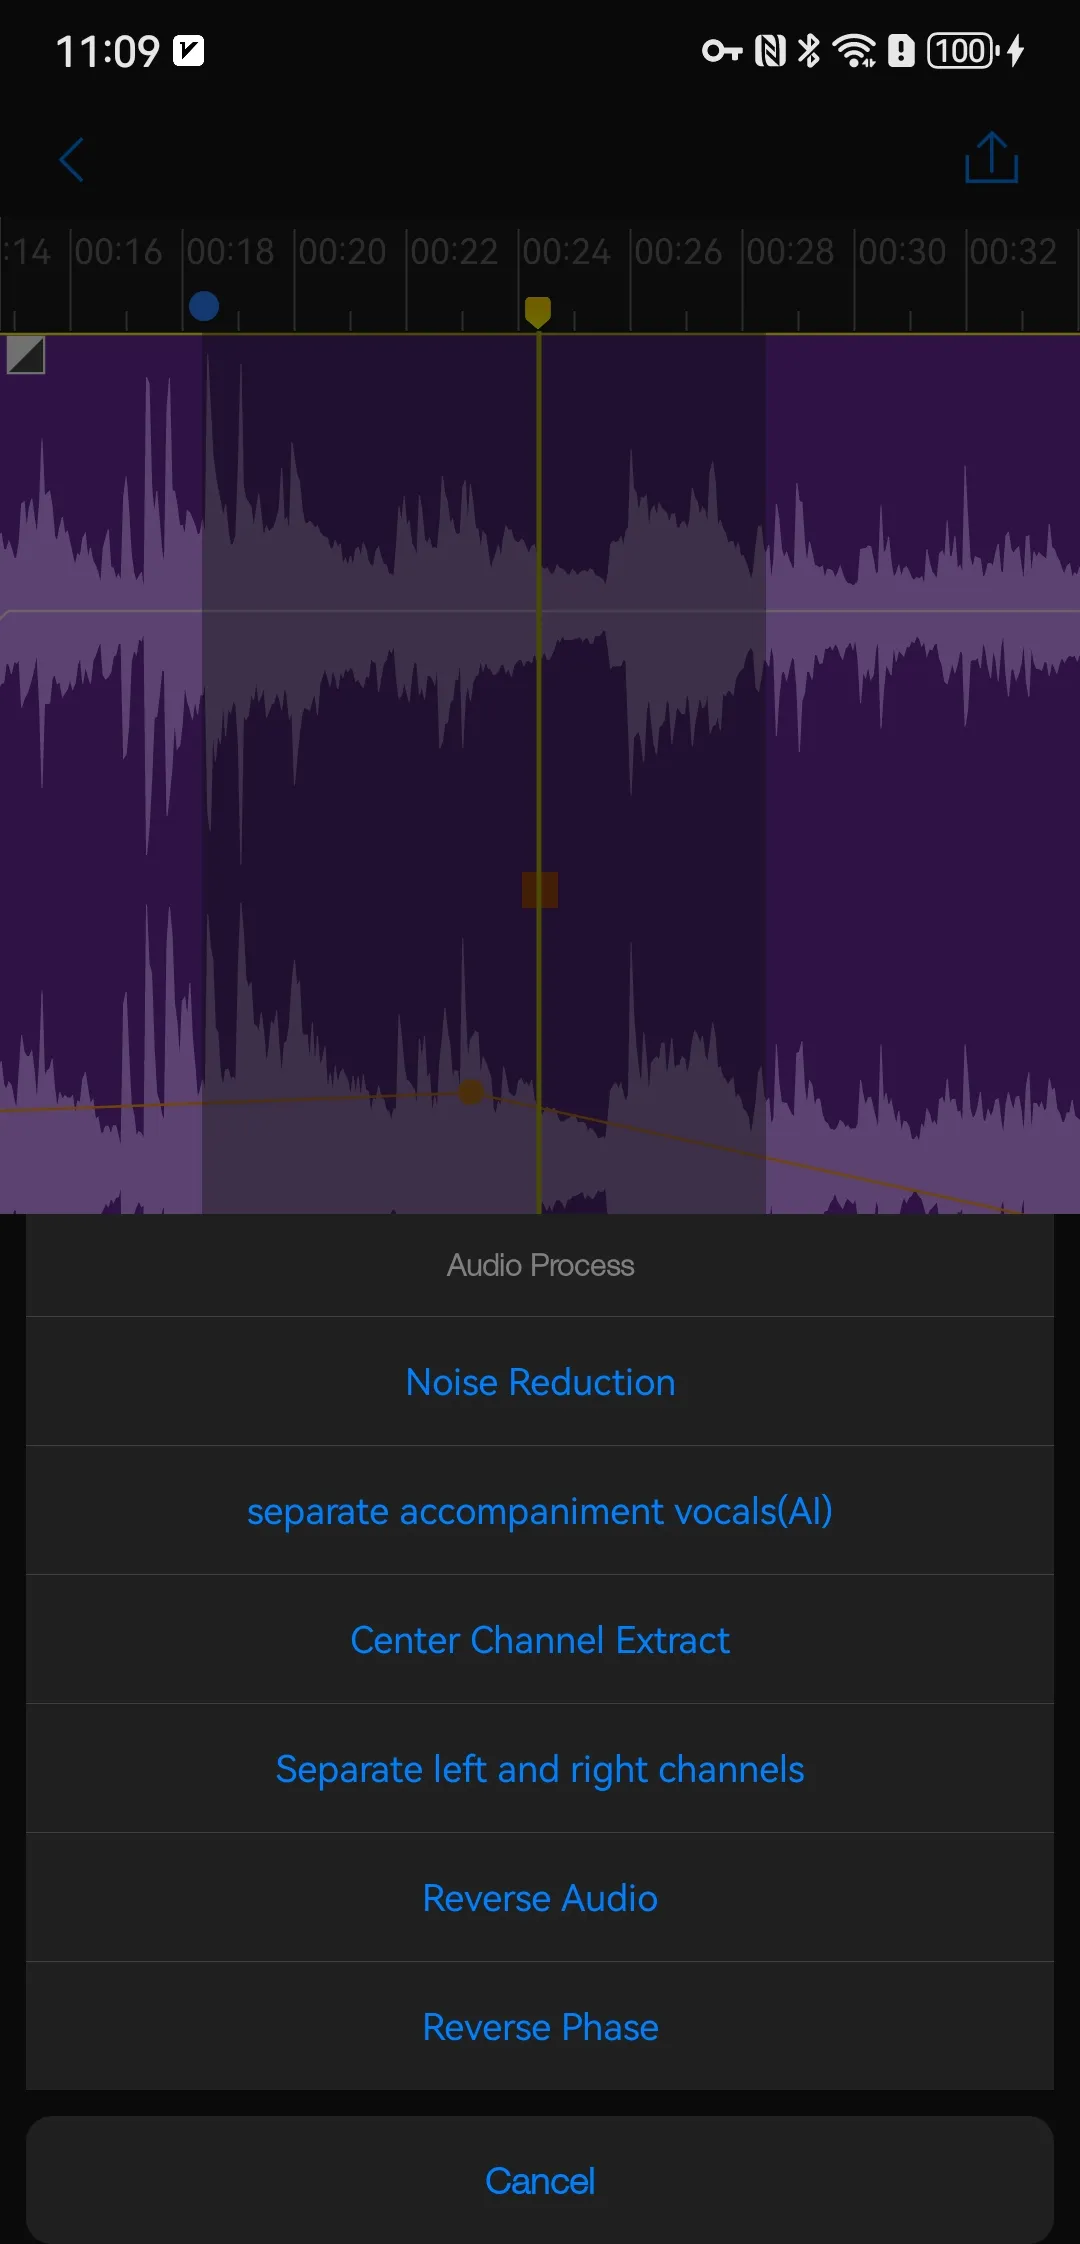Select Center Channel Extract
Viewport: 1080px width, 2244px height.
coord(540,1640)
